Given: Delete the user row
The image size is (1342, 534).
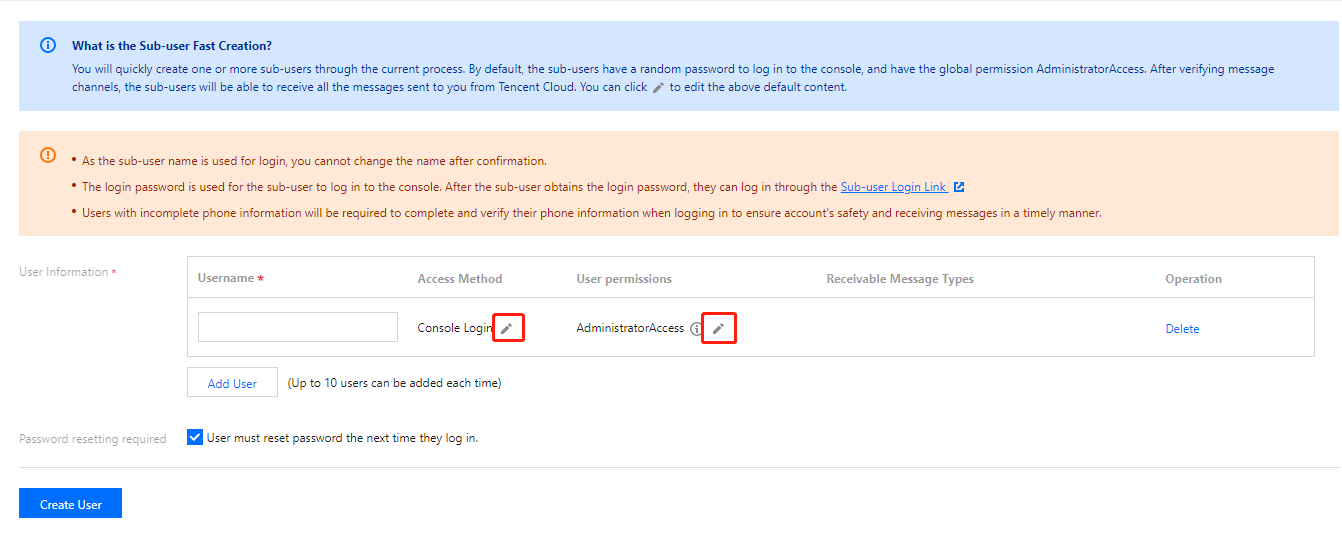Looking at the screenshot, I should [x=1182, y=329].
